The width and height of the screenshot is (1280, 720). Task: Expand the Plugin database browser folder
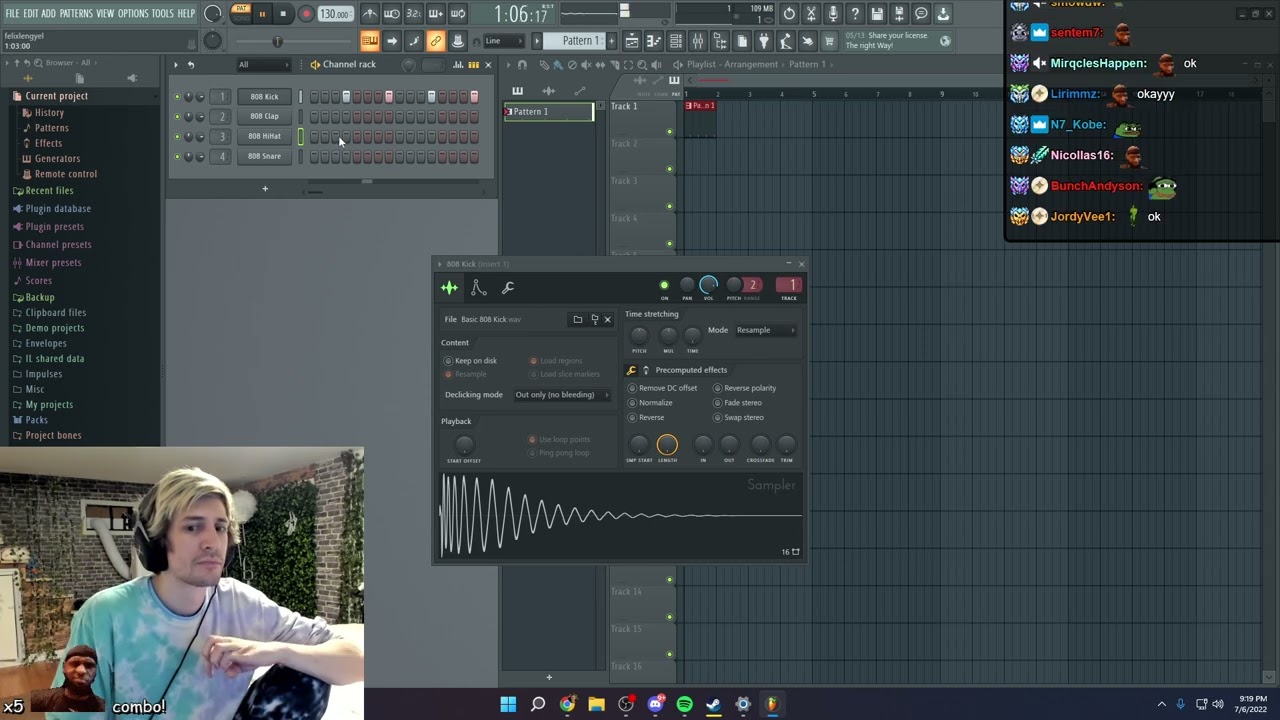click(x=58, y=209)
